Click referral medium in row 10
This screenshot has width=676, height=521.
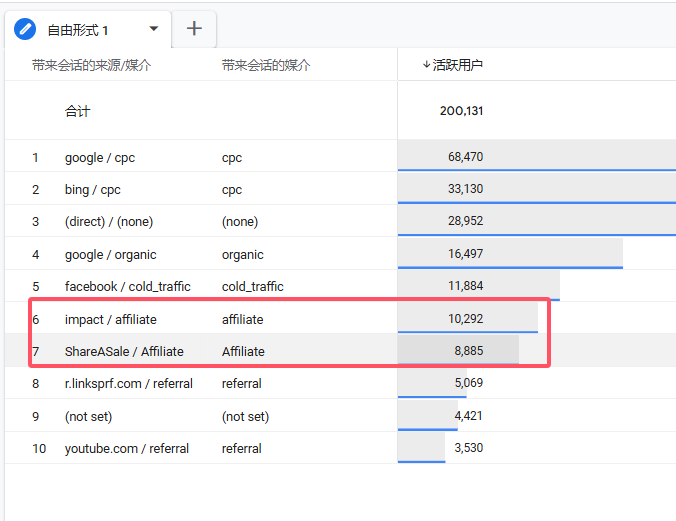coord(241,449)
